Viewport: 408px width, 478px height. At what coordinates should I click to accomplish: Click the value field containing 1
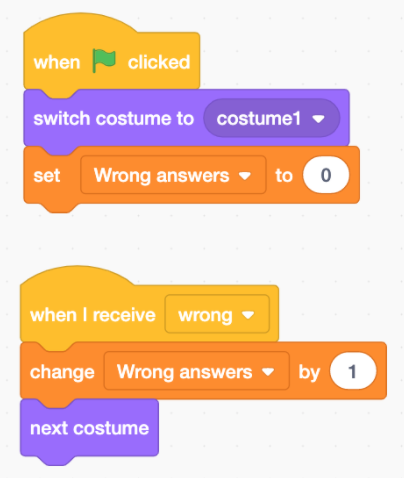353,371
